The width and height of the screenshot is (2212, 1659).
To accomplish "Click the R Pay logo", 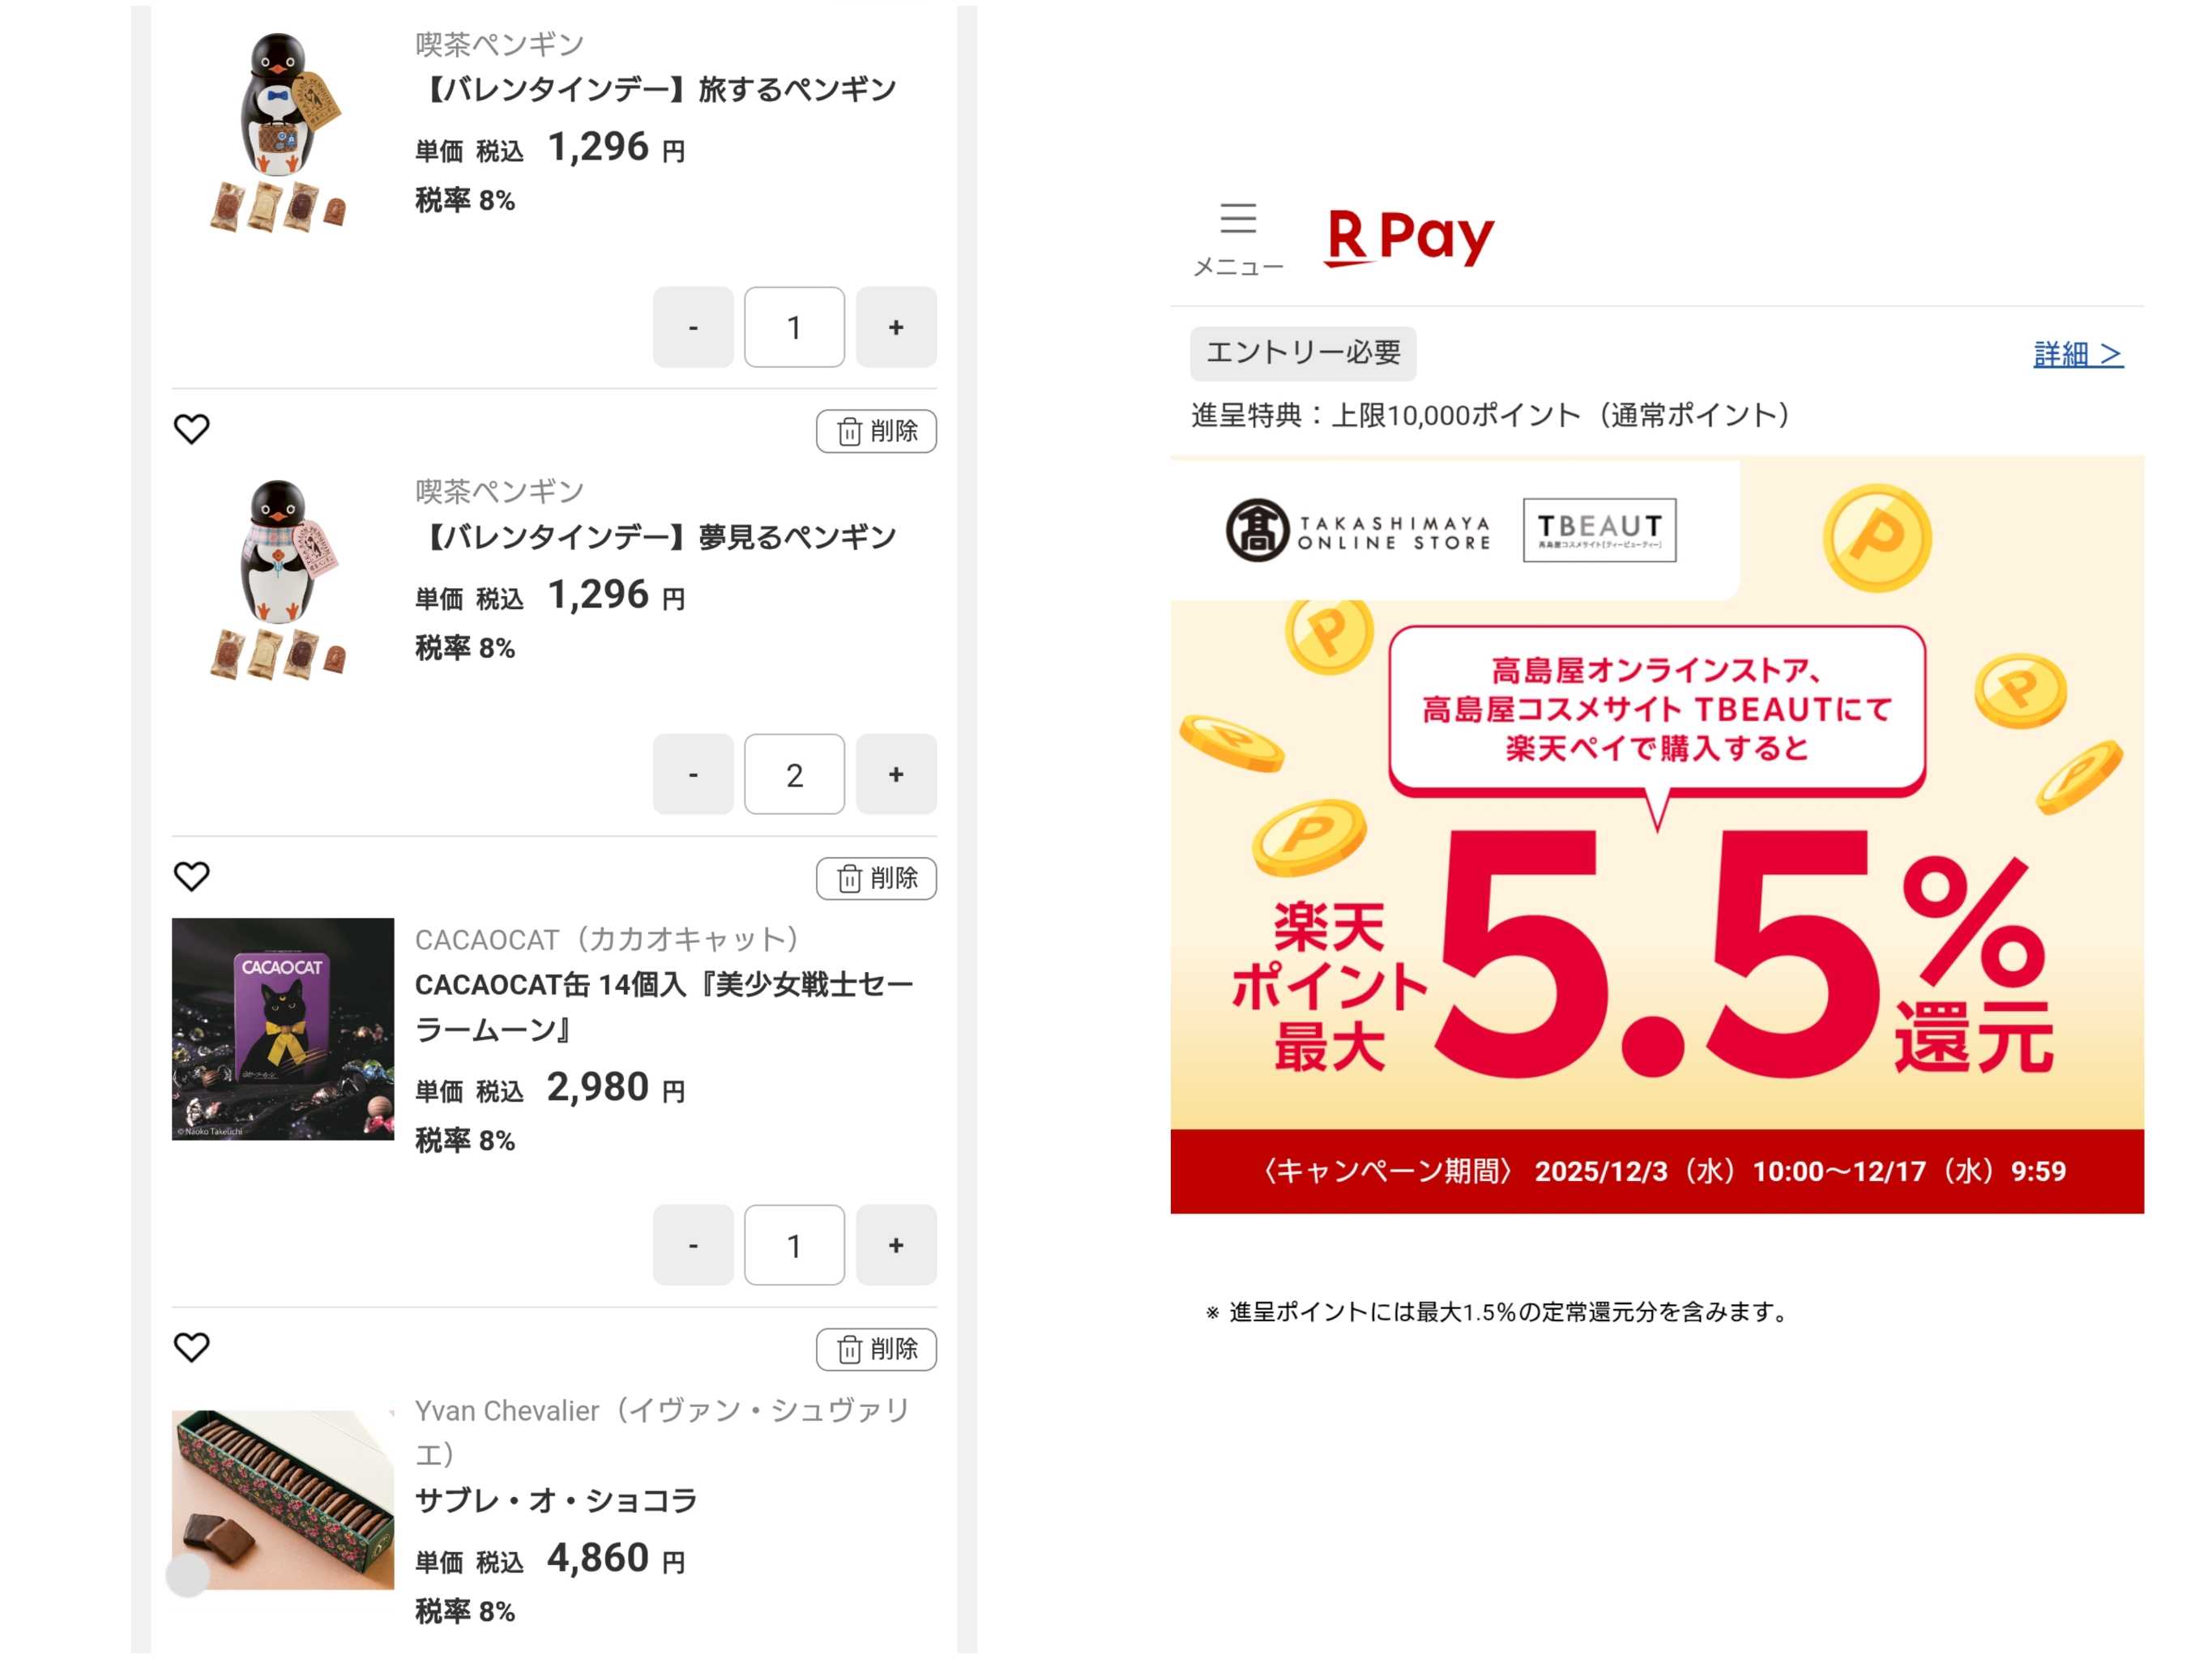I will coord(1409,238).
